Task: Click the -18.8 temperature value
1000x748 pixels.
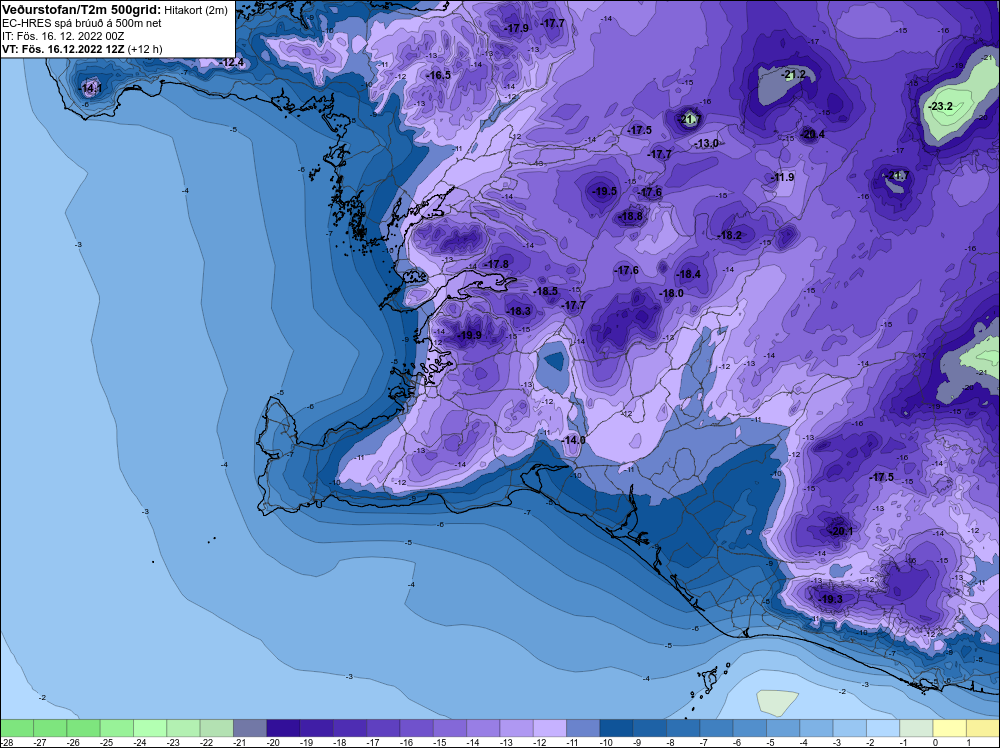Action: [631, 216]
